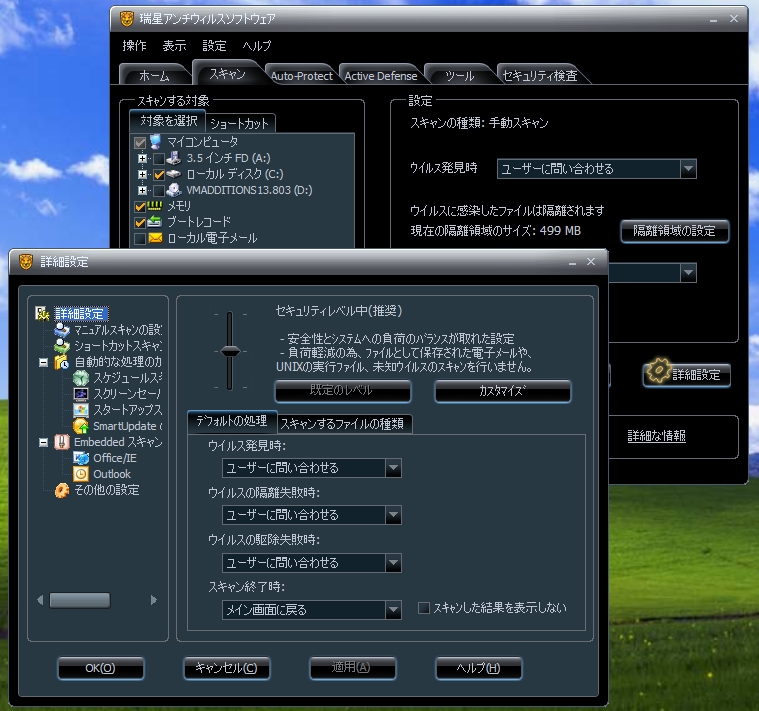The height and width of the screenshot is (711, 759).
Task: Uncheck ブートレコード checkbox
Action: pyautogui.click(x=140, y=223)
